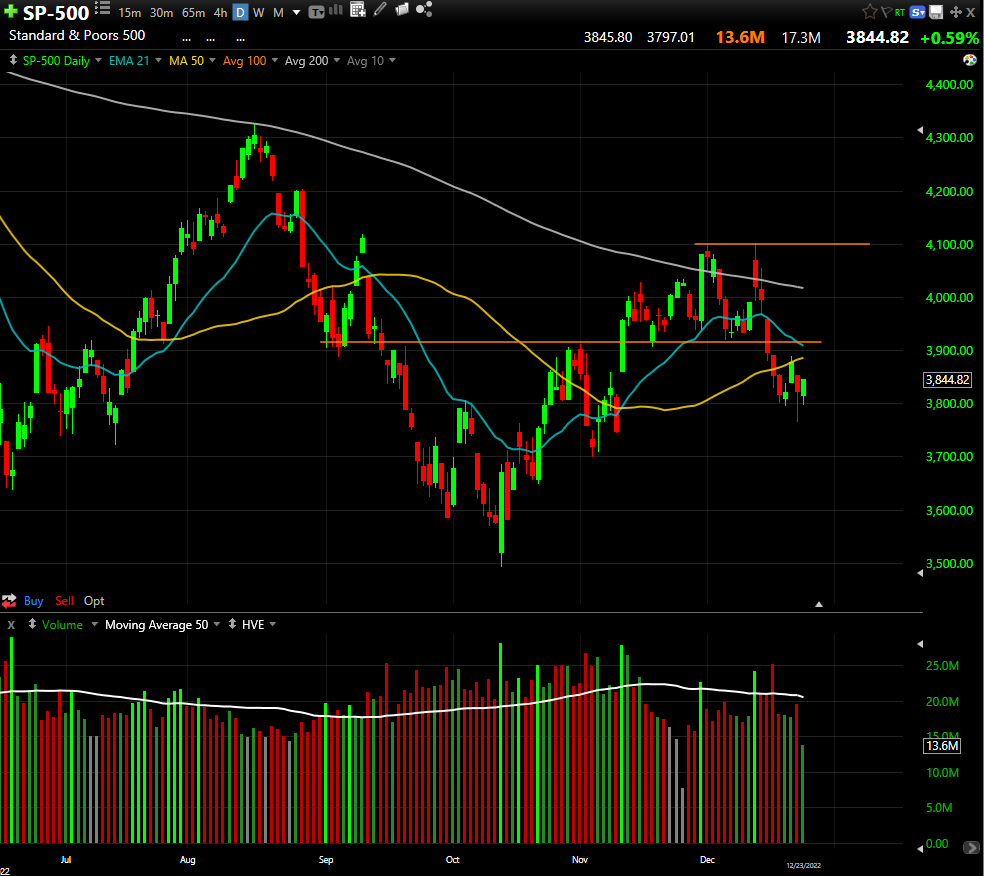Click the 3,844.82 current price marker

pyautogui.click(x=948, y=380)
